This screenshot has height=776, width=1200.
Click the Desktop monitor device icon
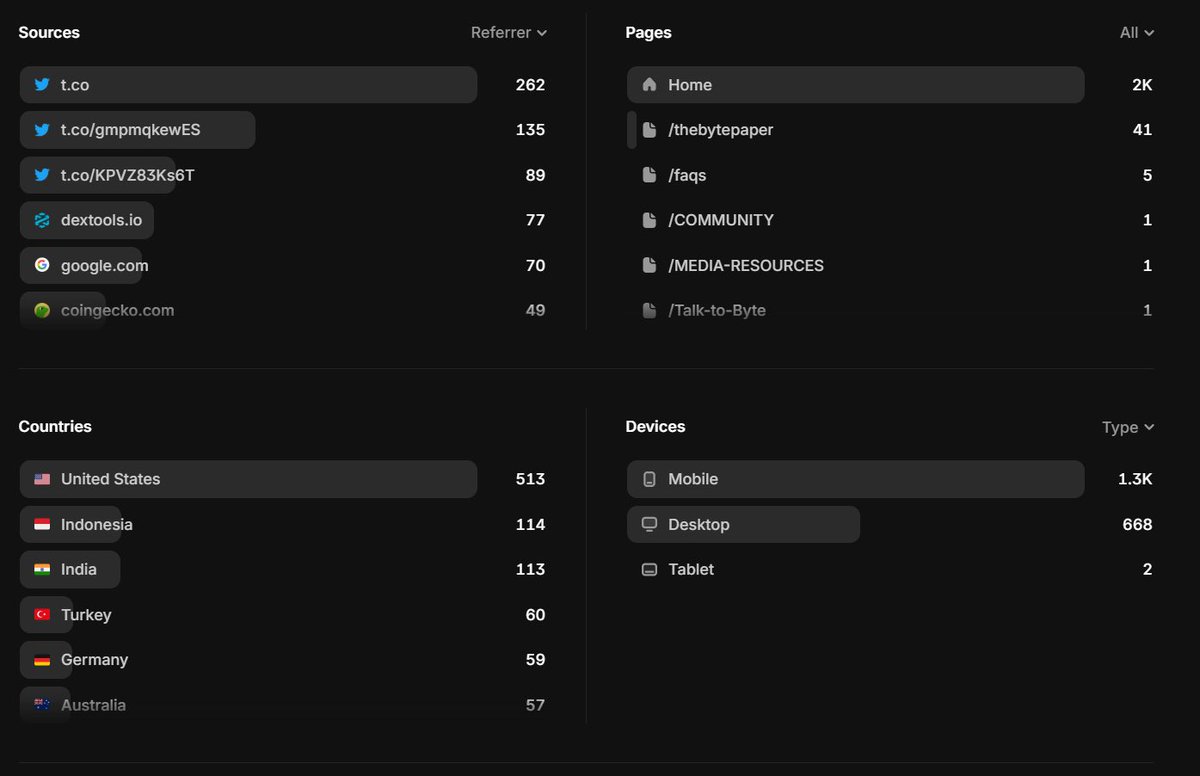(649, 524)
